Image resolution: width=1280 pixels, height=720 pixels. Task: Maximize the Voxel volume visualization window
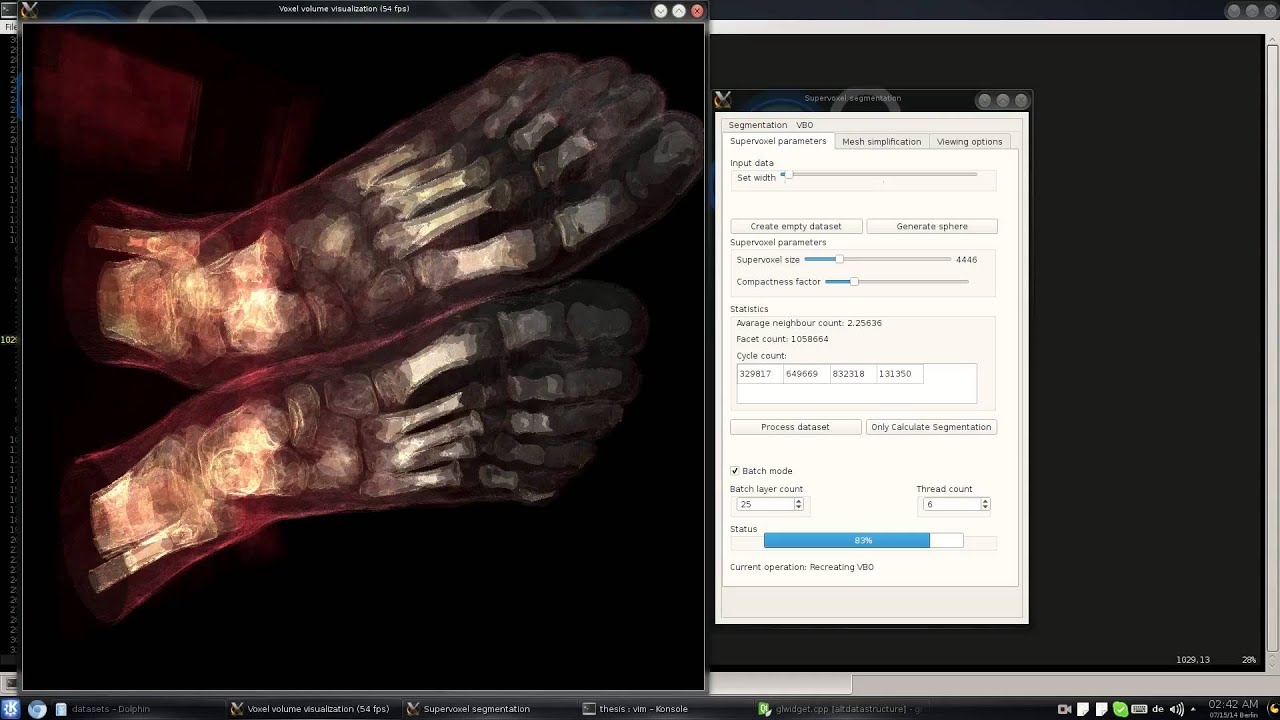point(679,10)
